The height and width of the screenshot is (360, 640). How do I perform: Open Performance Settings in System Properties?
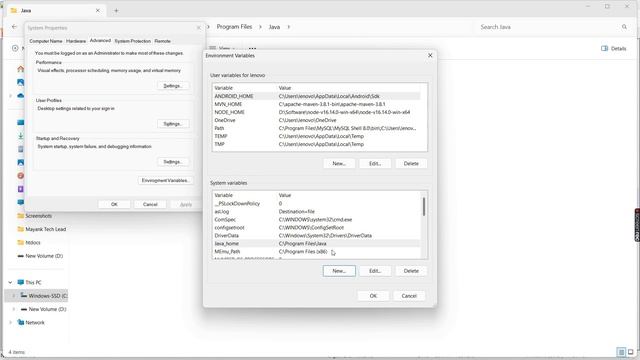(x=173, y=86)
